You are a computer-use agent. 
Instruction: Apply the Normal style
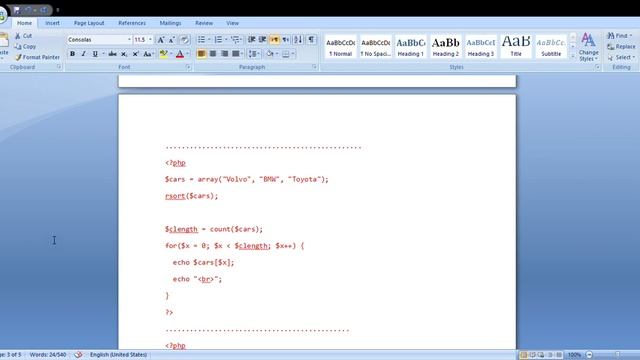340,47
